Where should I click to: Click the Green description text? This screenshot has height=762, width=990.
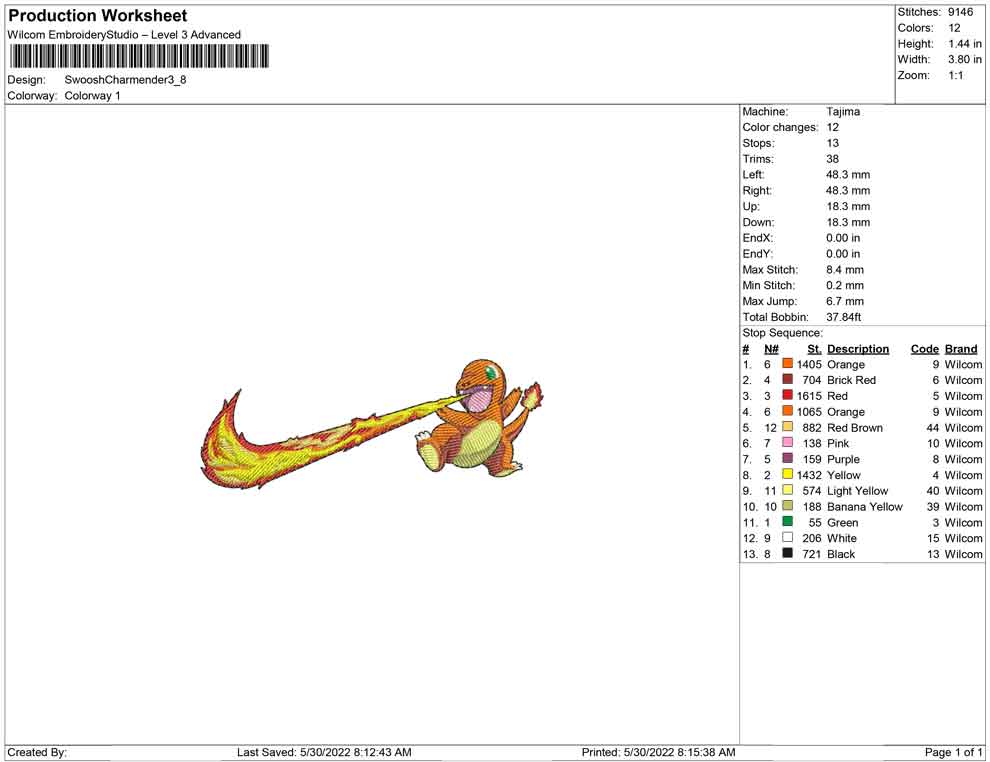click(x=843, y=521)
